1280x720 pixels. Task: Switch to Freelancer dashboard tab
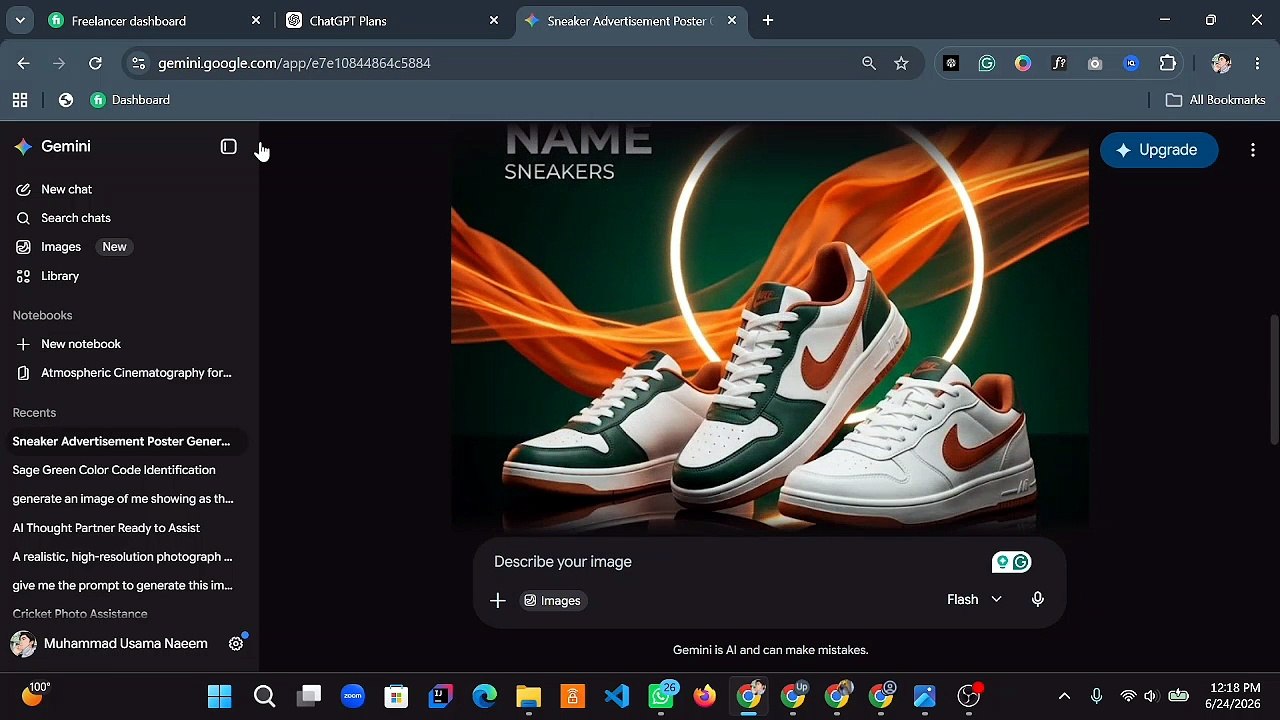pos(153,20)
